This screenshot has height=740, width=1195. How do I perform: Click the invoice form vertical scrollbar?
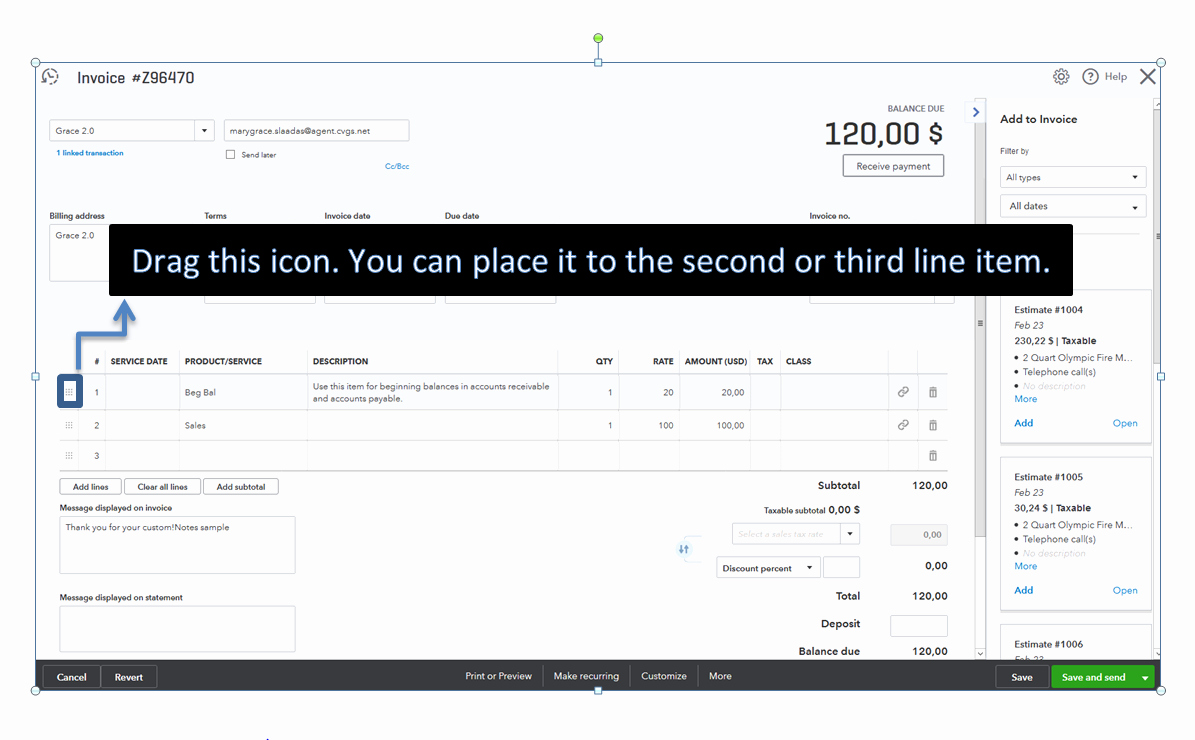[x=980, y=322]
